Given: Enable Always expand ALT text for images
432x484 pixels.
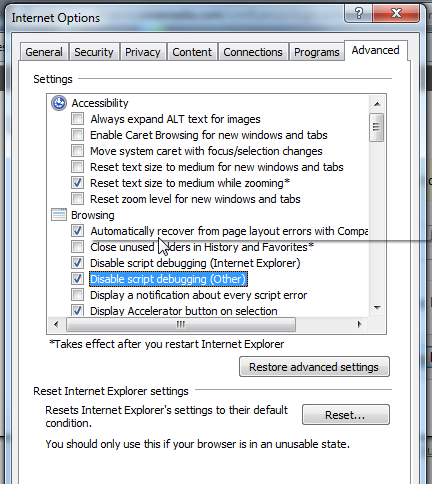Looking at the screenshot, I should tap(77, 119).
